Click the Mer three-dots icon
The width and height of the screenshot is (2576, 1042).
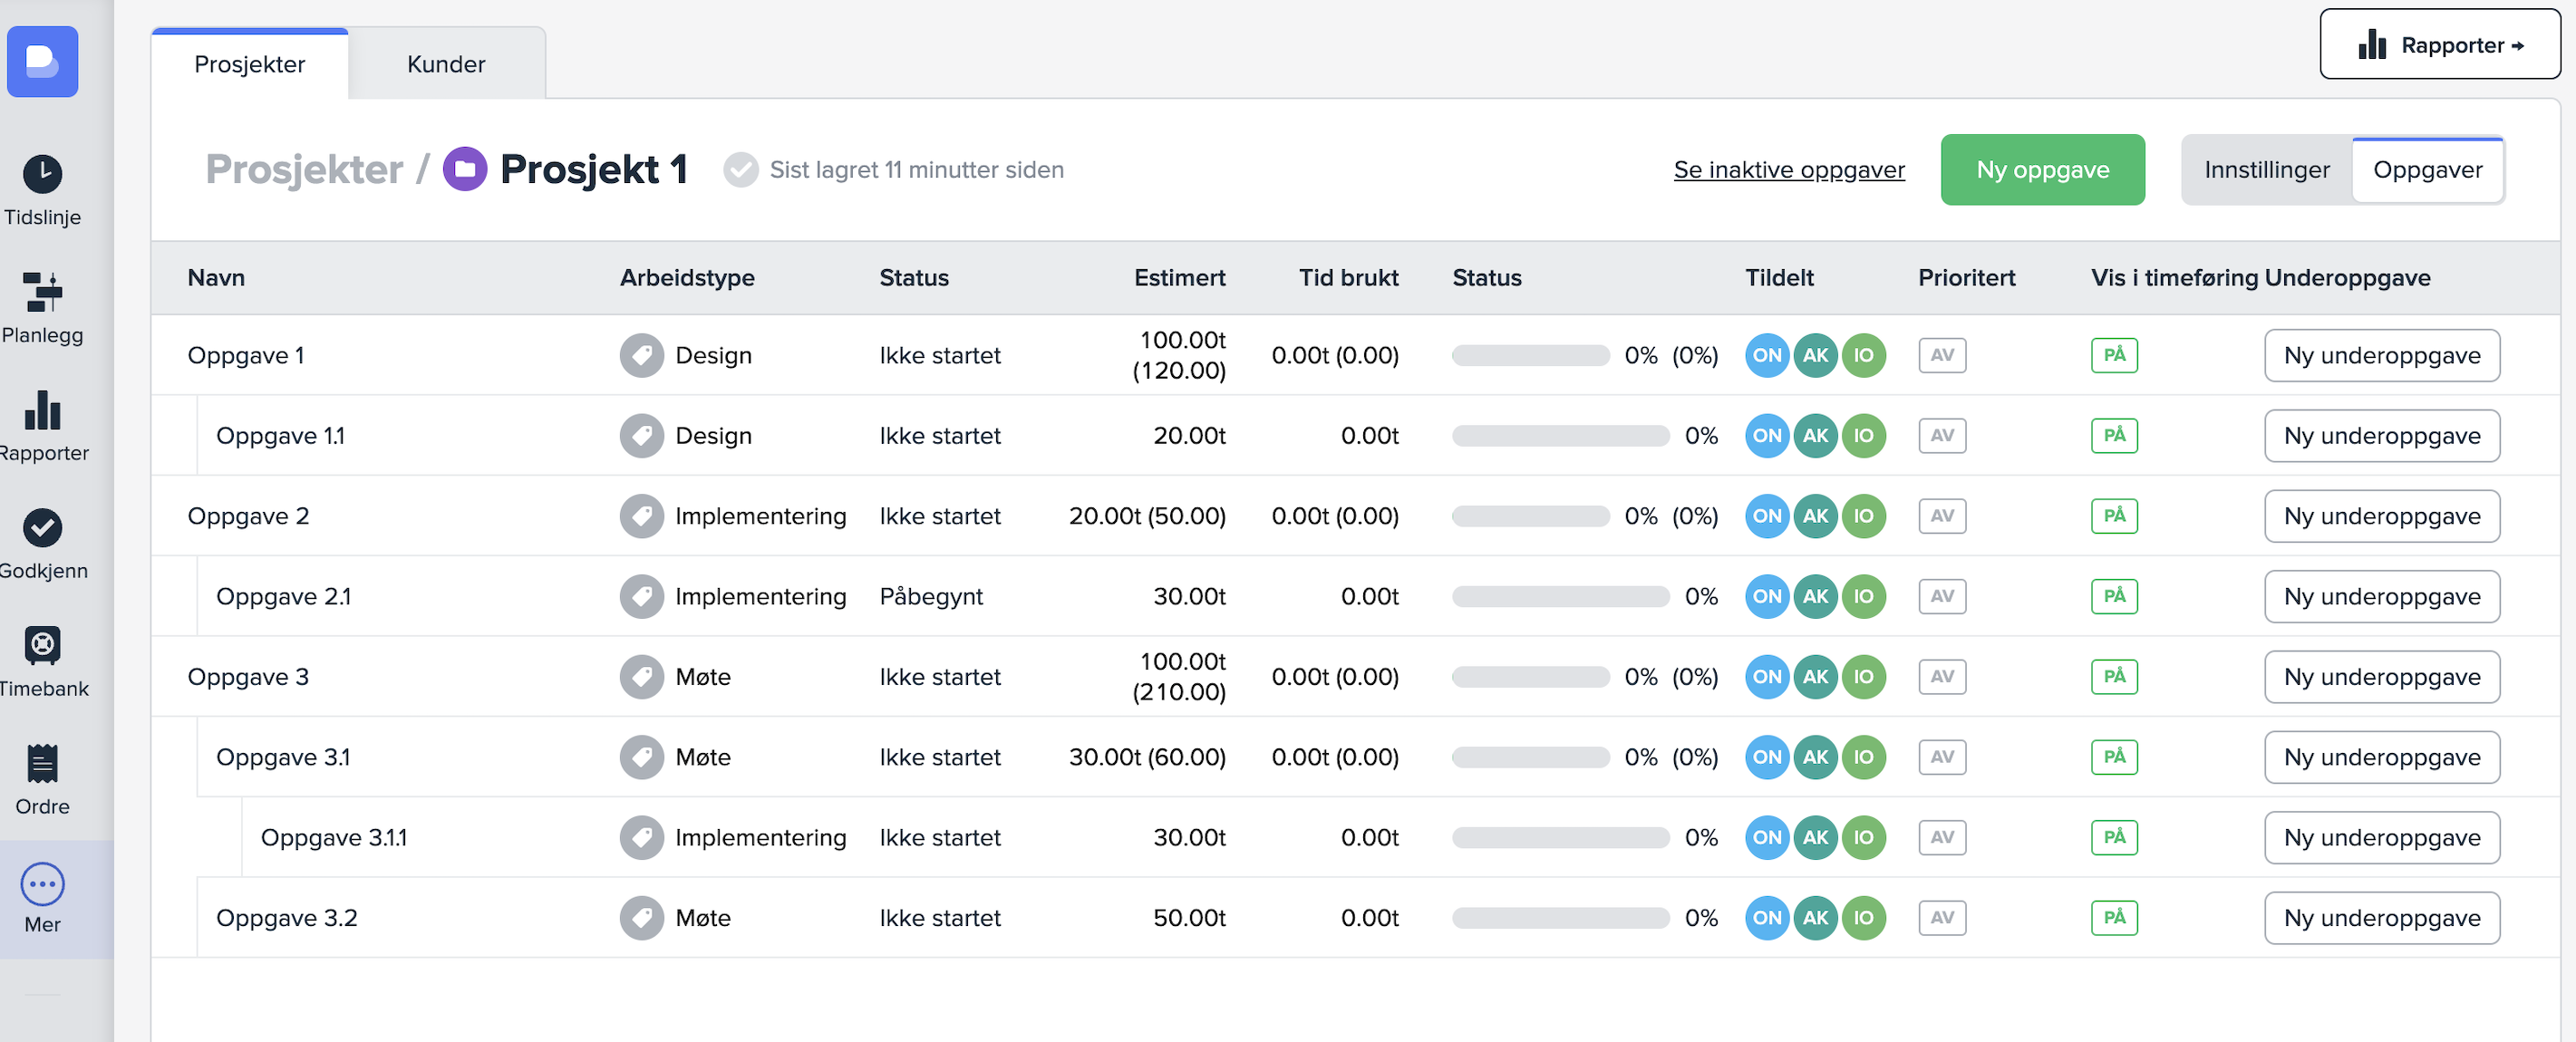tap(42, 885)
